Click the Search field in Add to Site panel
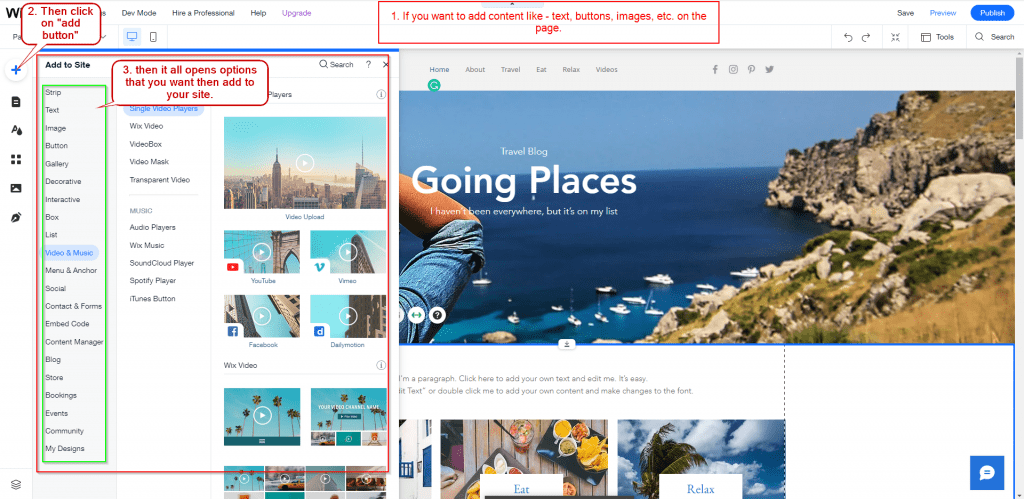This screenshot has width=1024, height=499. 337,64
